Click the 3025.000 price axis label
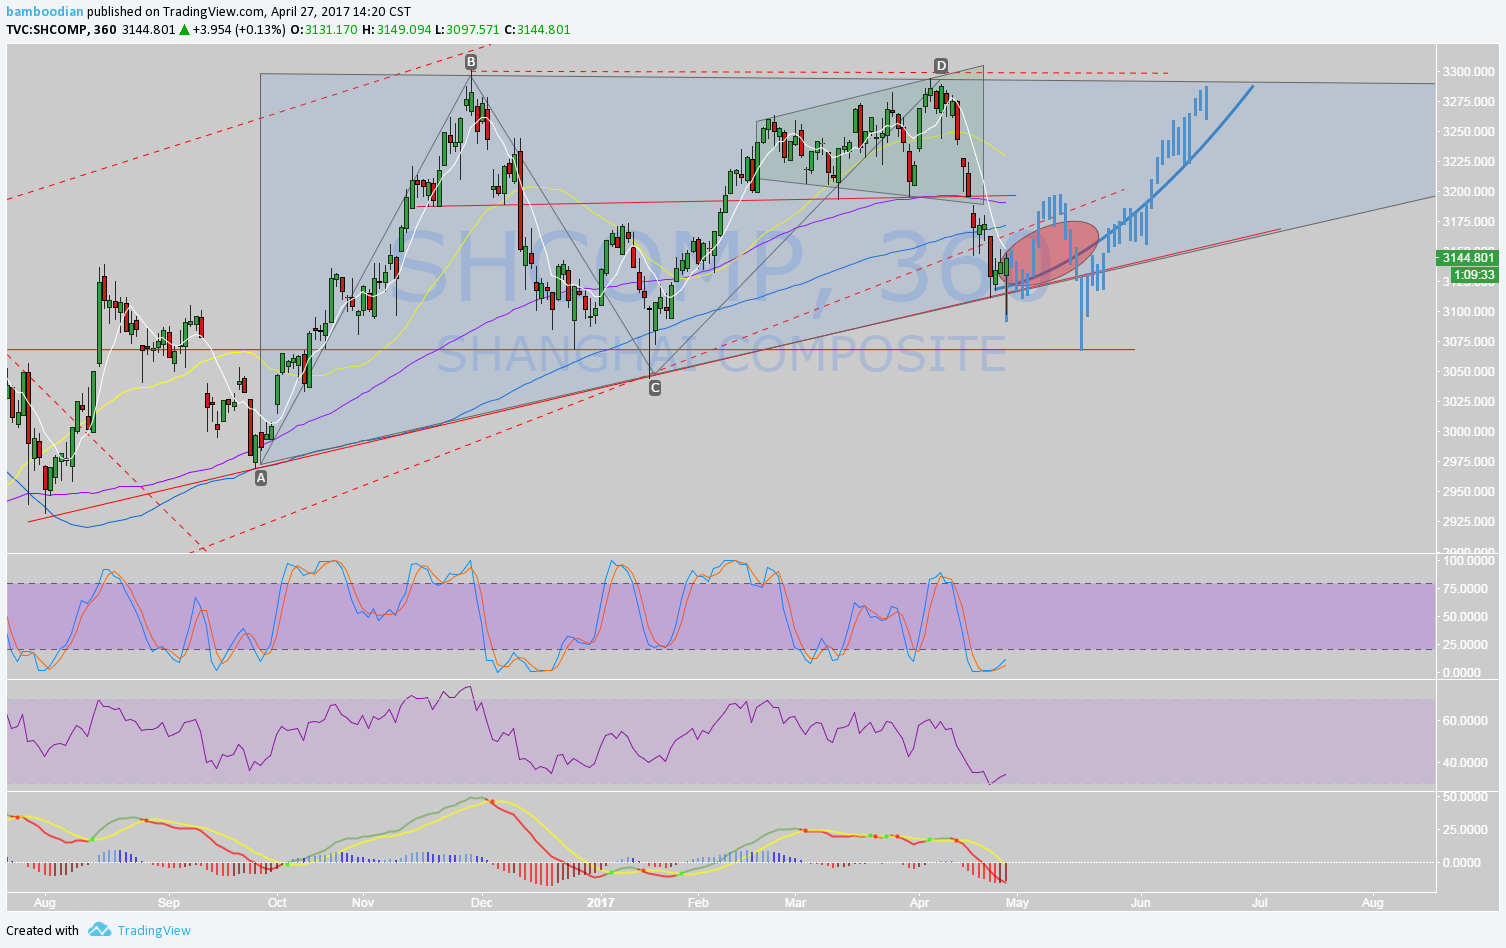The image size is (1506, 948). coord(1468,402)
